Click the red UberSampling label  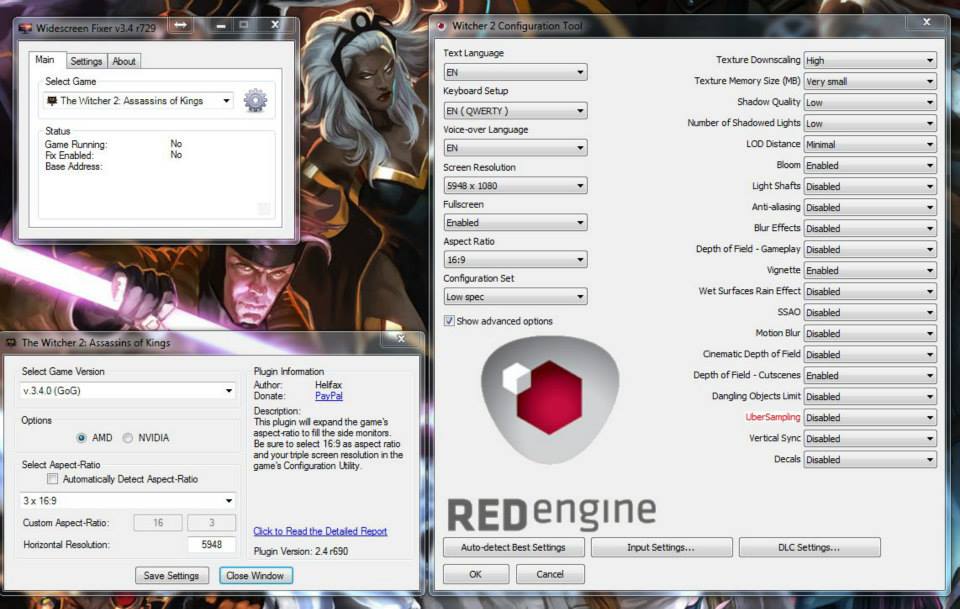click(773, 417)
